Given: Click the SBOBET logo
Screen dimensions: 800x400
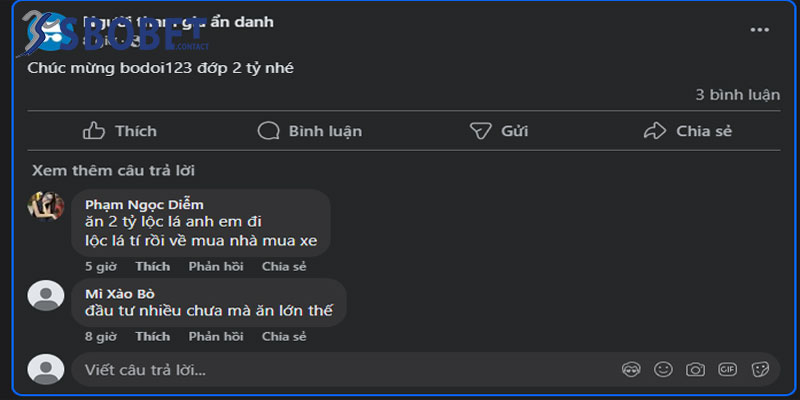Looking at the screenshot, I should coord(100,37).
